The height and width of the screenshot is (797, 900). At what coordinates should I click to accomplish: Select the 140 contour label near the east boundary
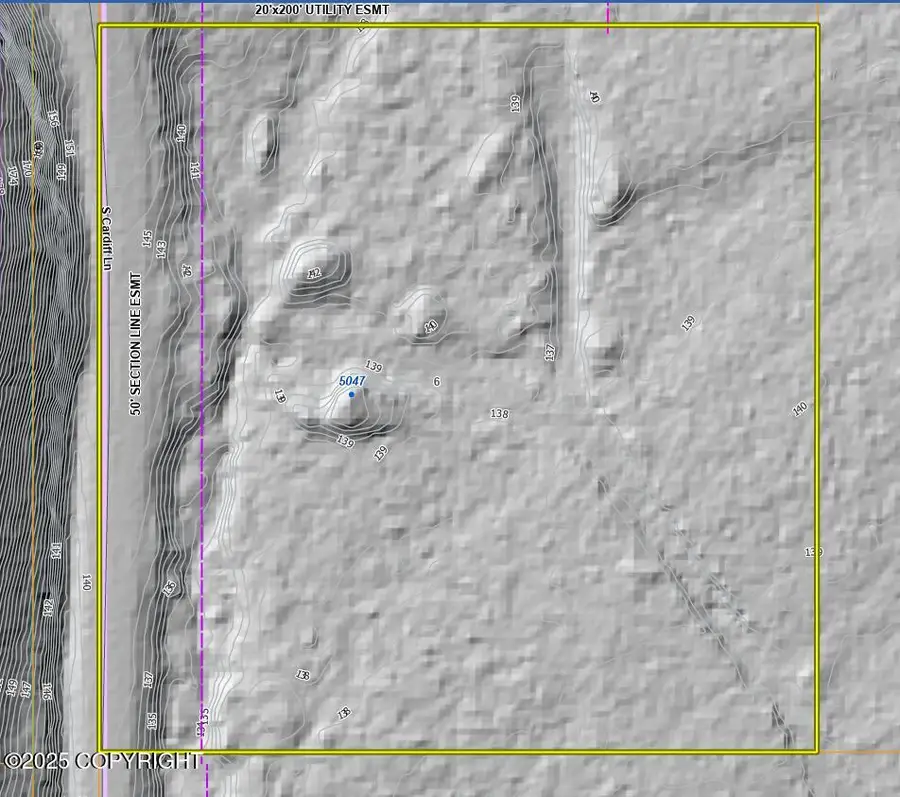(799, 408)
